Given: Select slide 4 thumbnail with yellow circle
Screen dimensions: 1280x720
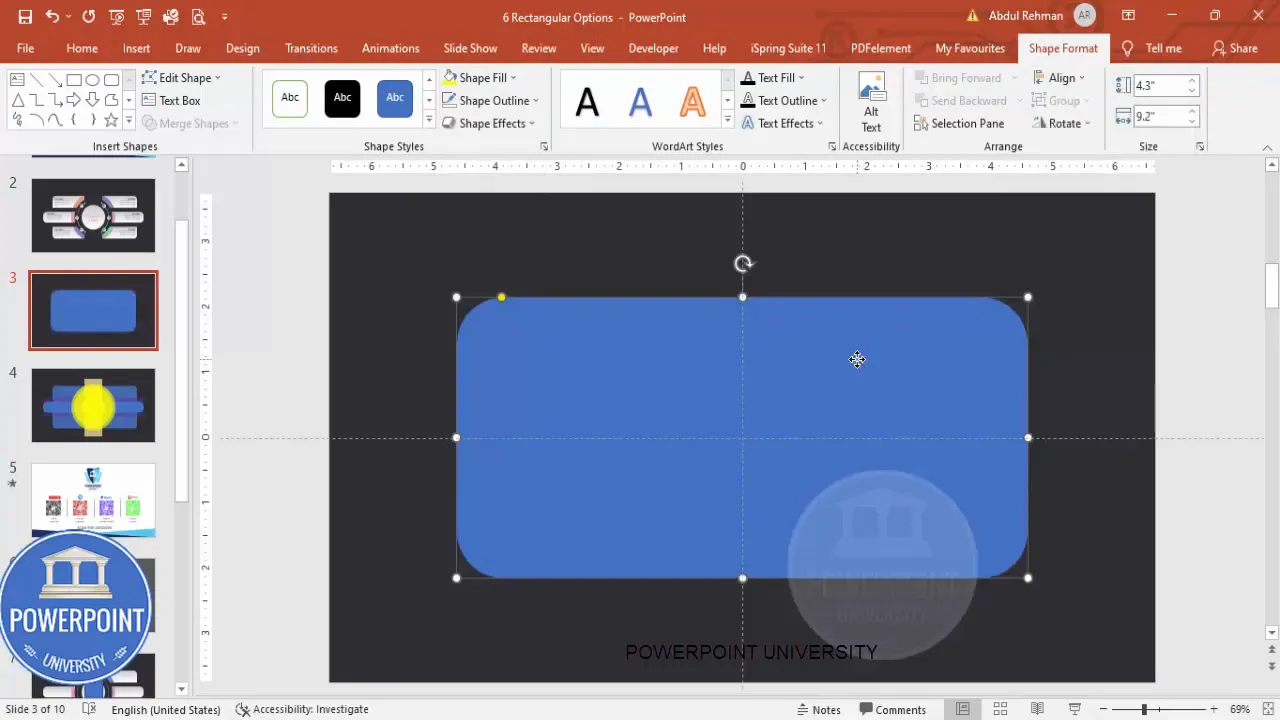Looking at the screenshot, I should 93,405.
